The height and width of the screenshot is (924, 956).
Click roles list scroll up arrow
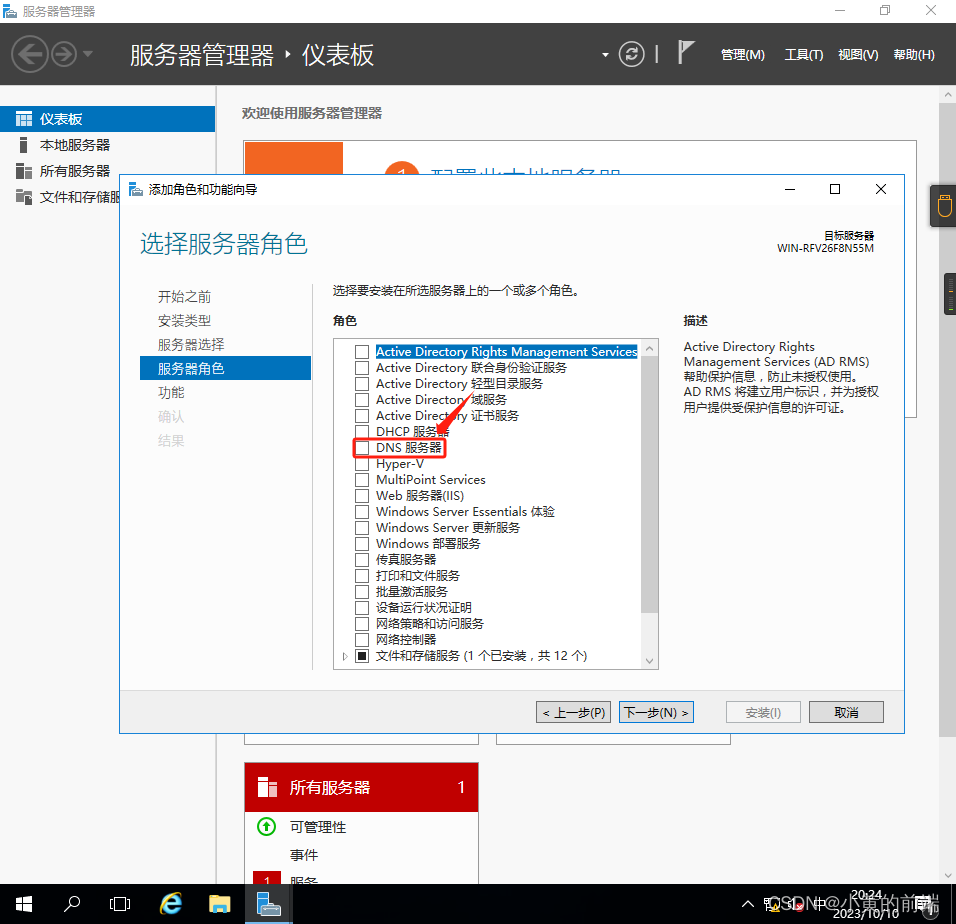[x=650, y=348]
